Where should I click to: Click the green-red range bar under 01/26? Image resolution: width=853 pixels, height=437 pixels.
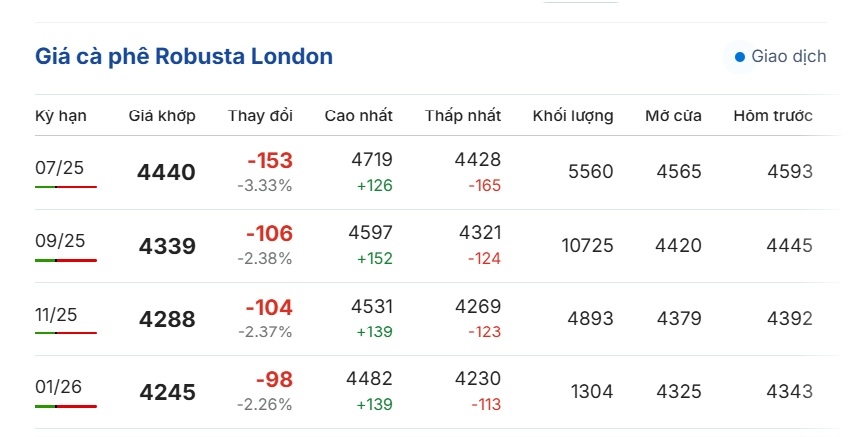[66, 406]
